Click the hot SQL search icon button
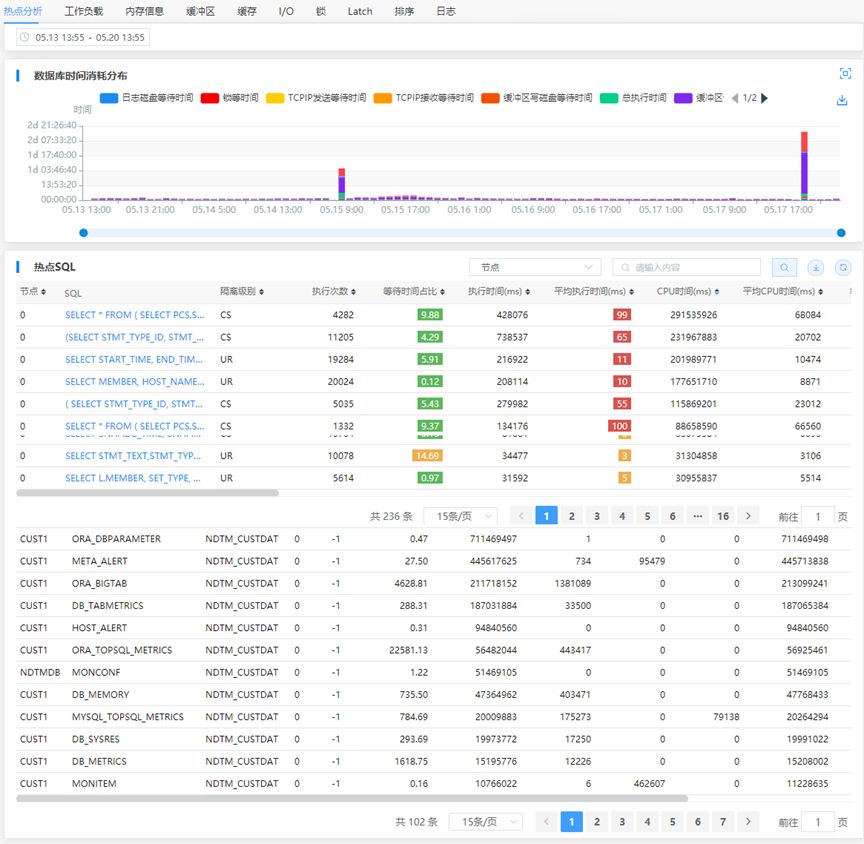 (x=784, y=268)
